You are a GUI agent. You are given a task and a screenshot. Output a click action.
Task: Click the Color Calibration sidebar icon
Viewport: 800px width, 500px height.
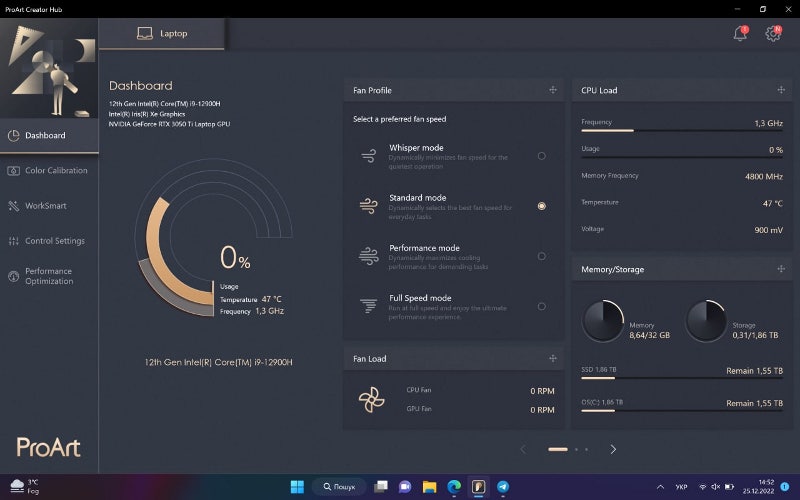coord(14,171)
